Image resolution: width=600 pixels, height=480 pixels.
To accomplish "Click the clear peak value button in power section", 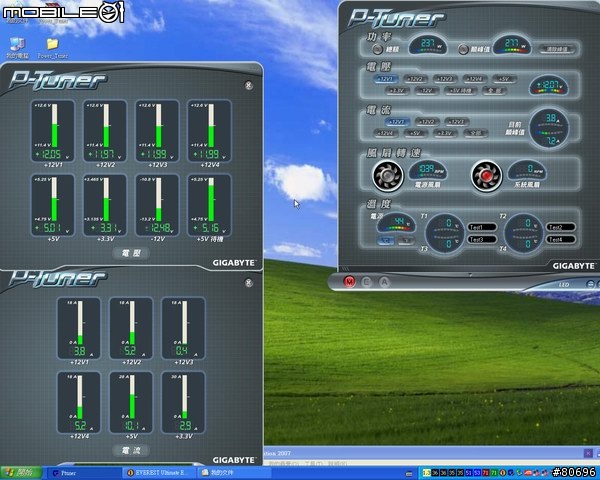I will pos(557,49).
